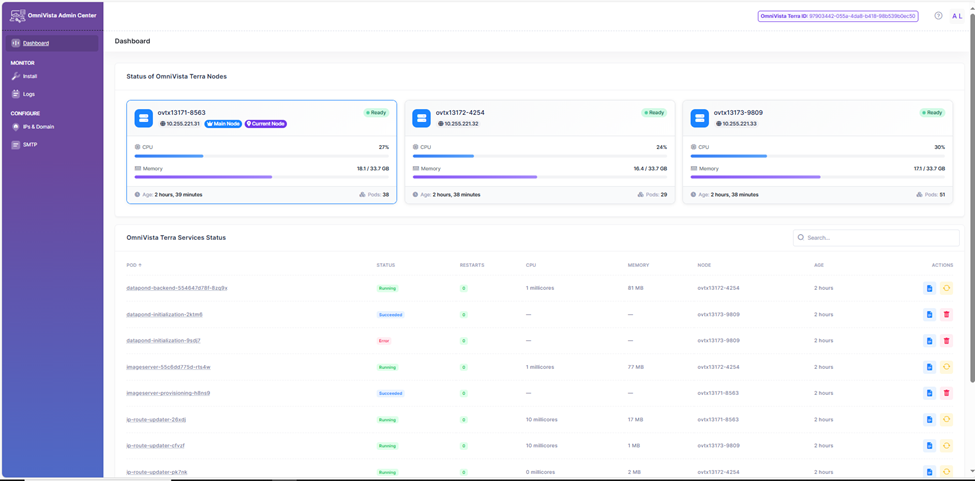Click the OmniVista Terra ID badge
Viewport: 975px width, 481px height.
(x=838, y=16)
